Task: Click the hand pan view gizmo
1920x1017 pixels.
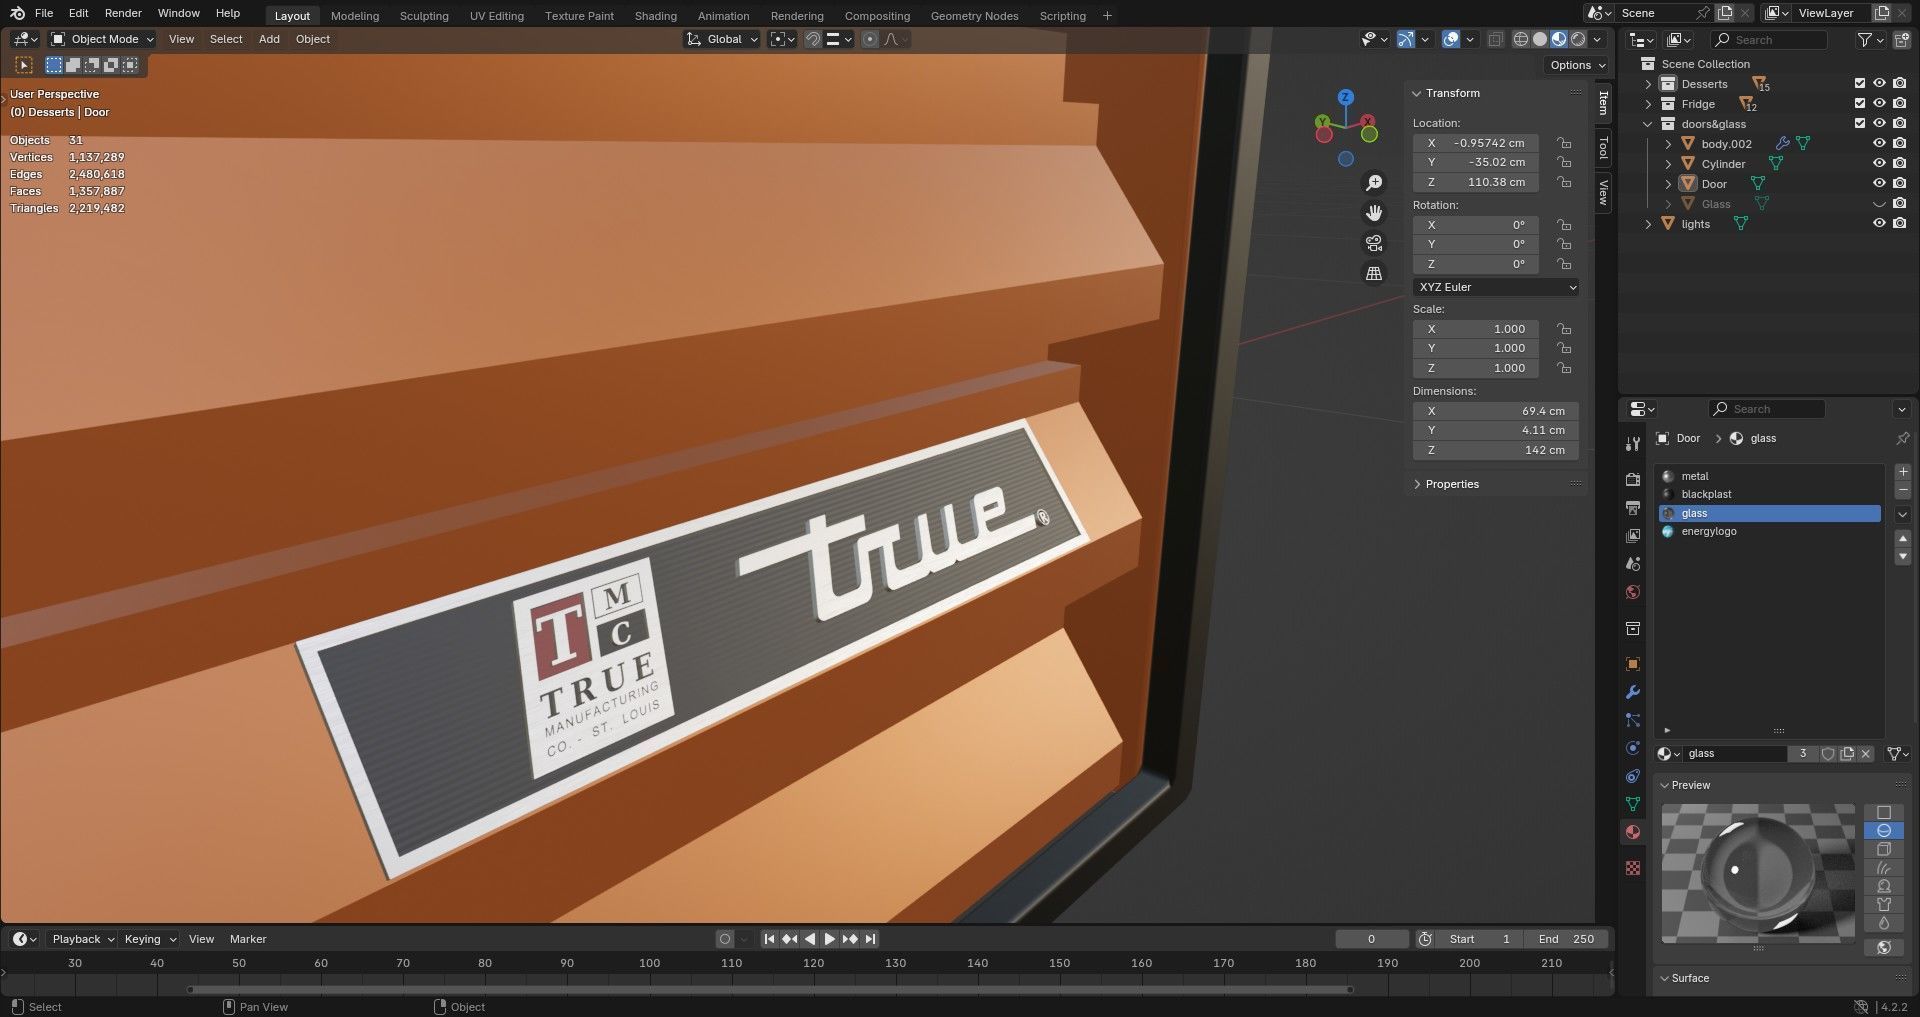Action: [1374, 213]
